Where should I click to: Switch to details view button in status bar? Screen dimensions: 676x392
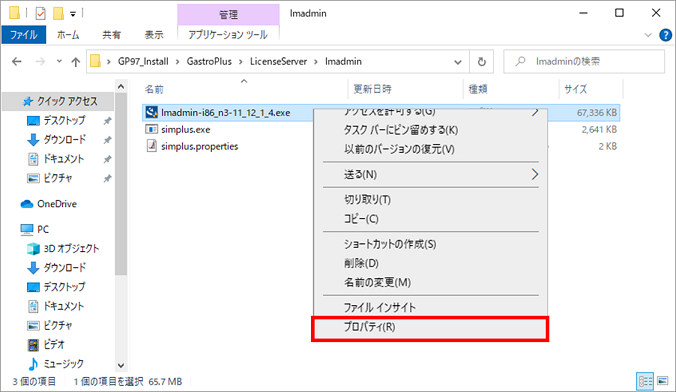tap(645, 381)
